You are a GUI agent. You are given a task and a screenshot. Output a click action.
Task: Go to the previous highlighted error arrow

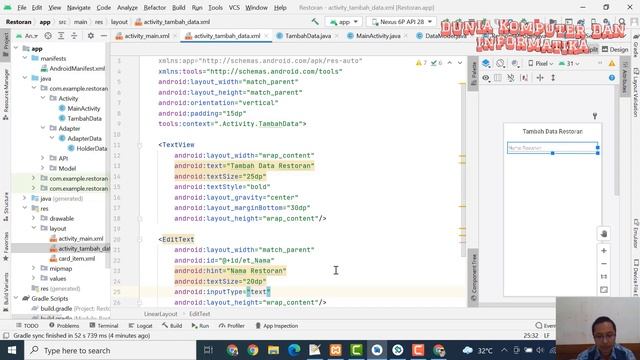[x=449, y=63]
